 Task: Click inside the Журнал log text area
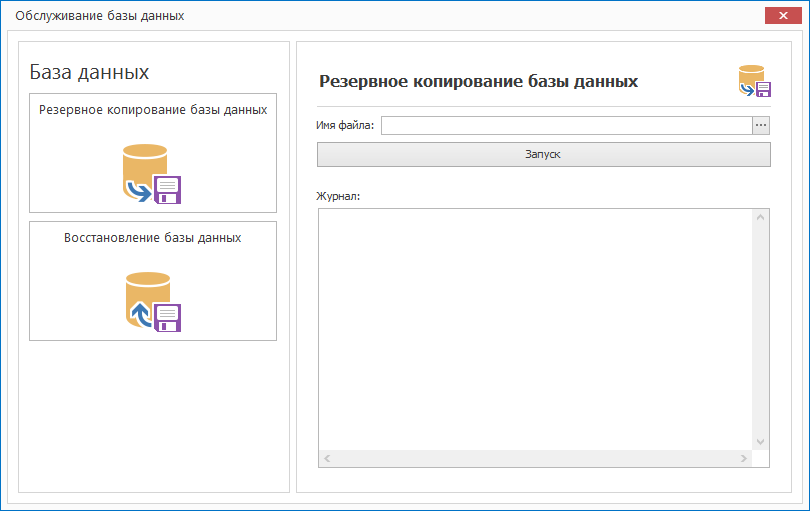[535, 330]
